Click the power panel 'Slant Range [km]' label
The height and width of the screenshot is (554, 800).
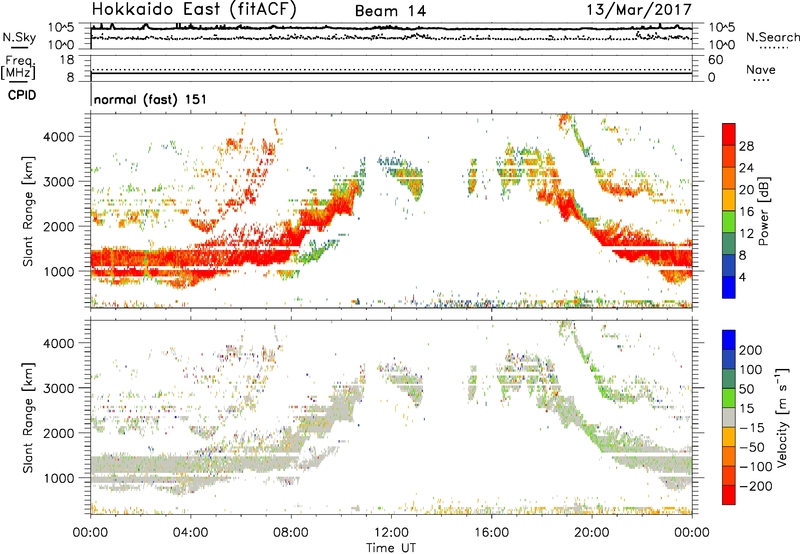(28, 211)
